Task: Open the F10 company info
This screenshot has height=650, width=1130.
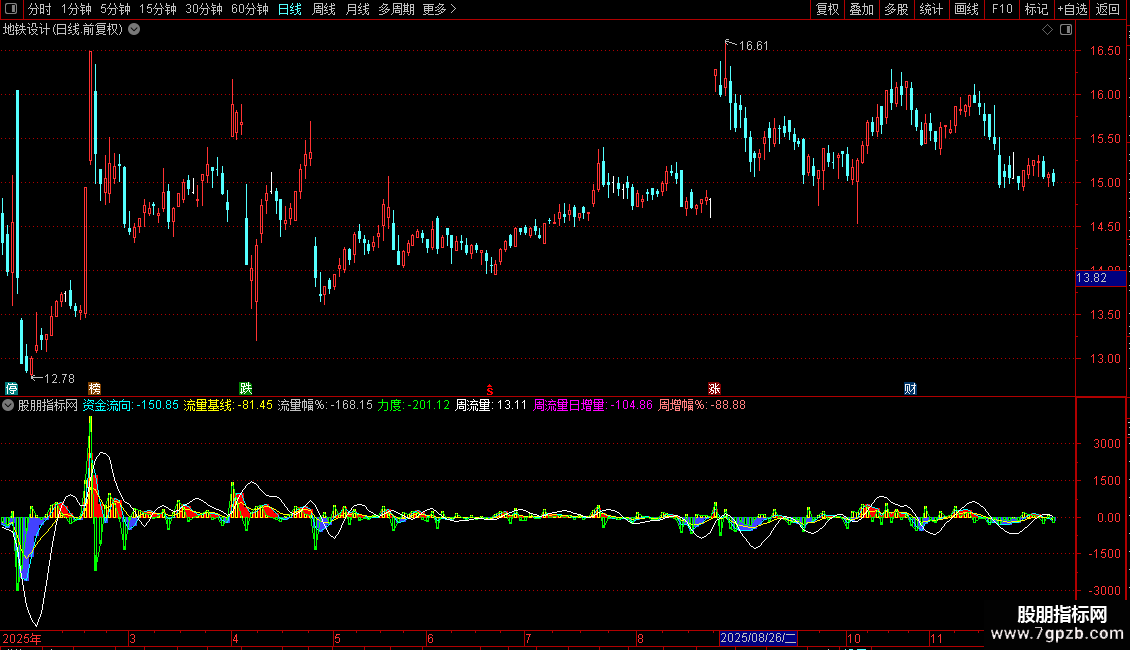Action: coord(1002,9)
